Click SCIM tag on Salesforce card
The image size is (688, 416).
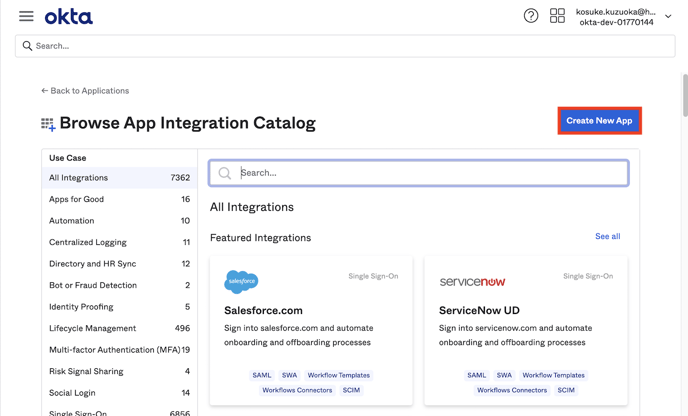click(351, 390)
